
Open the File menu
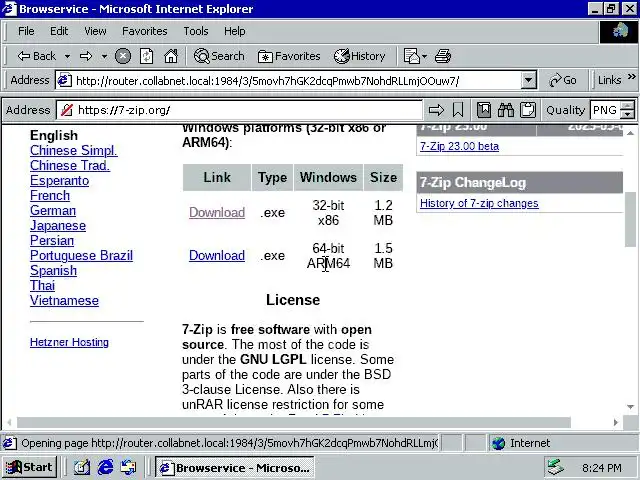pos(26,31)
